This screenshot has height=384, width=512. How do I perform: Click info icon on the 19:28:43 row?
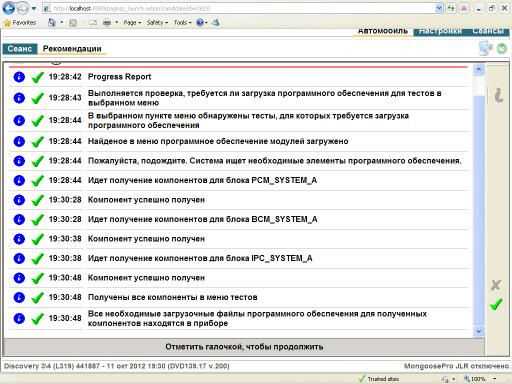click(19, 98)
